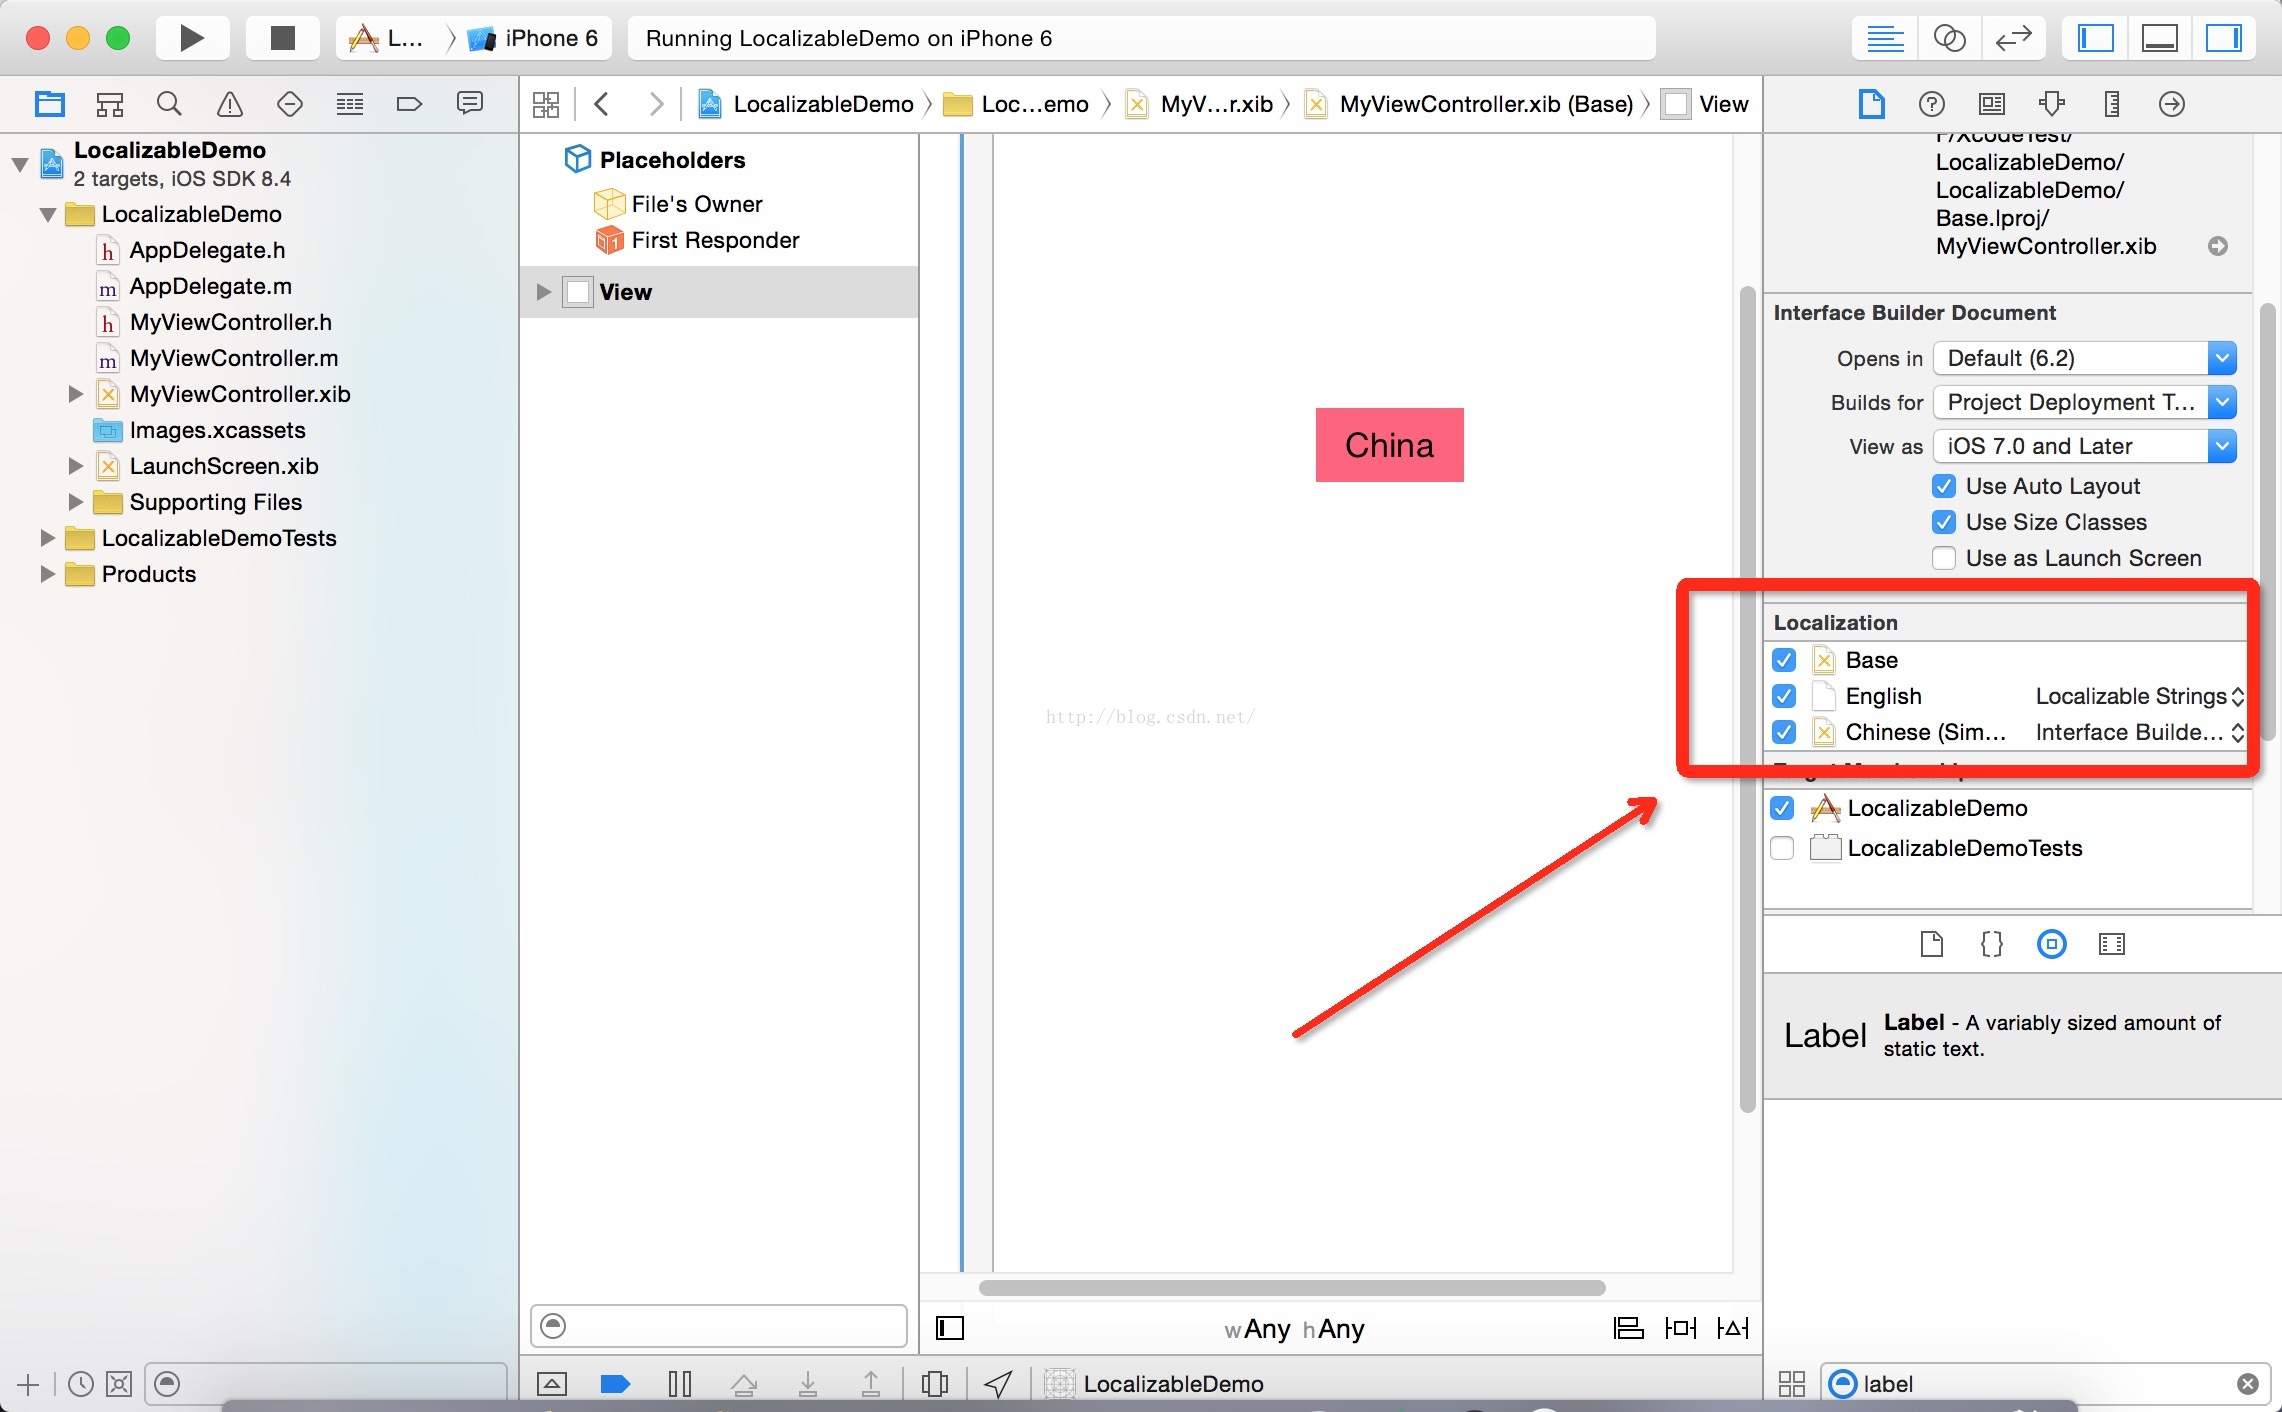This screenshot has height=1412, width=2282.
Task: Select the pink China label on canvas
Action: [1389, 445]
